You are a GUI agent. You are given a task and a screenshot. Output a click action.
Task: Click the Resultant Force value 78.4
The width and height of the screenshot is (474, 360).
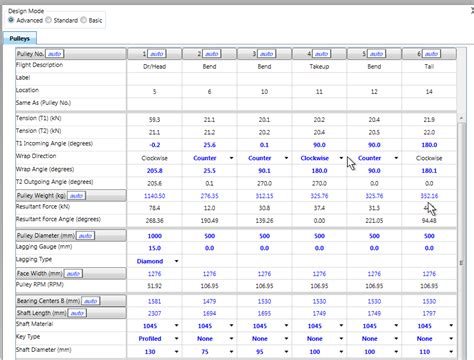pyautogui.click(x=155, y=208)
